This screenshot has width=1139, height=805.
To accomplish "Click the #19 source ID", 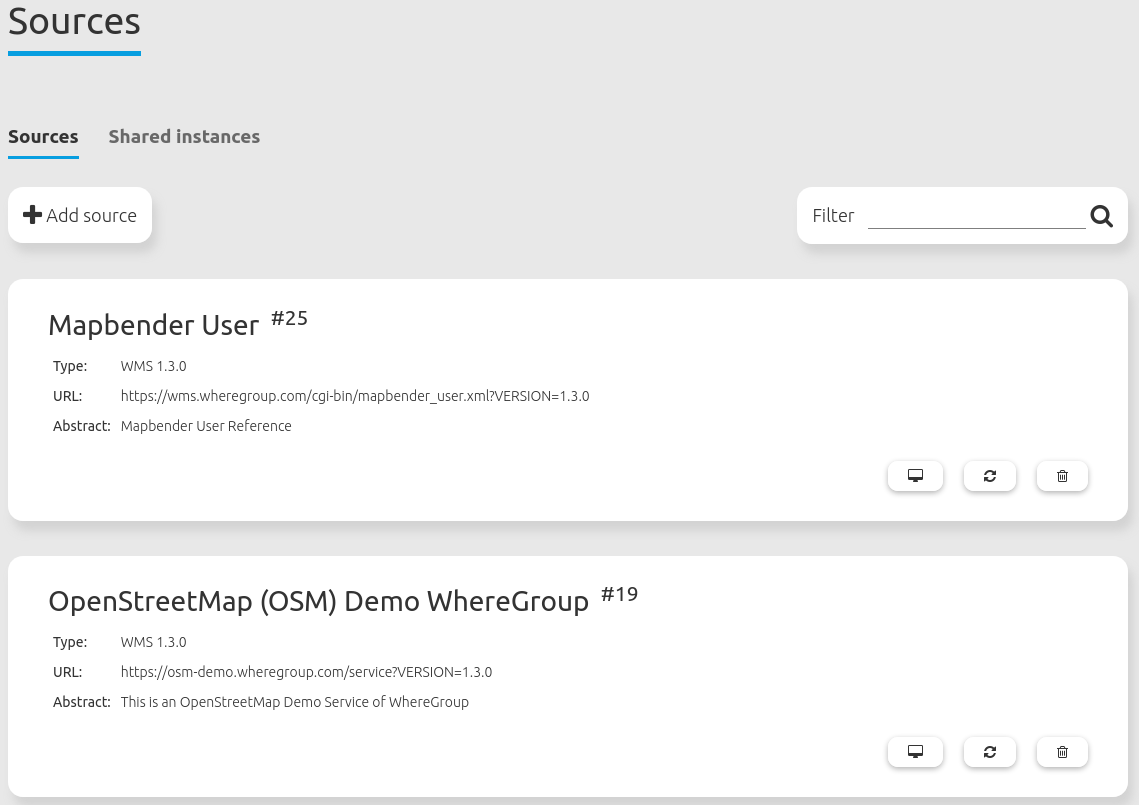I will click(619, 595).
